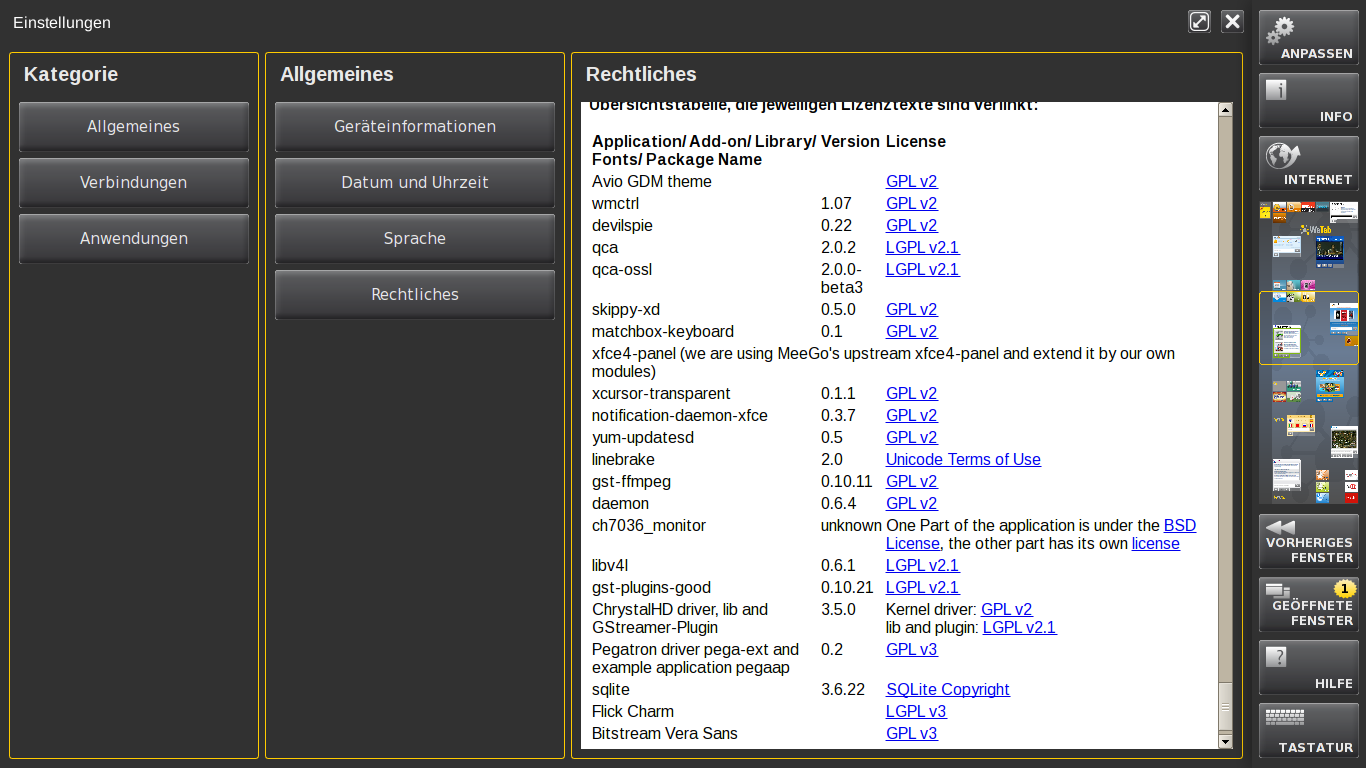Click the scroll down arrow in license list
Viewport: 1366px width, 768px height.
1225,741
